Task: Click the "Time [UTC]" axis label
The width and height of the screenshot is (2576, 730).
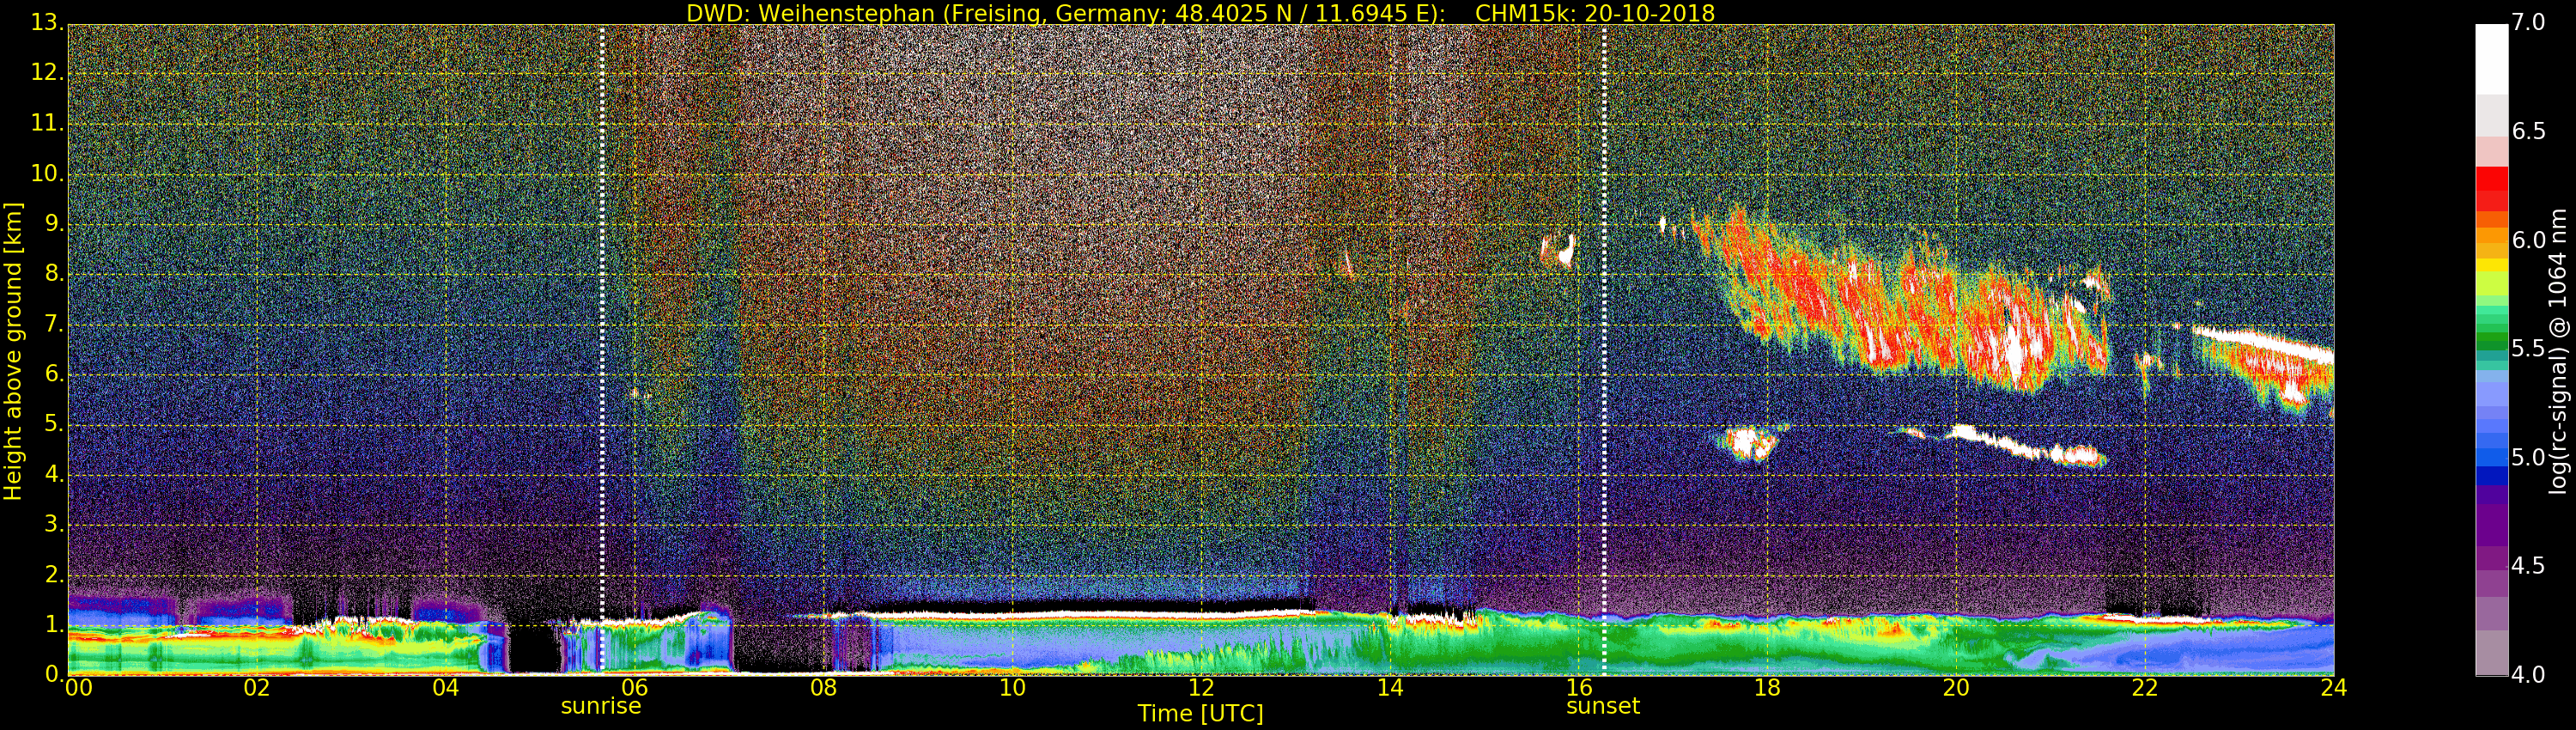Action: 1200,714
